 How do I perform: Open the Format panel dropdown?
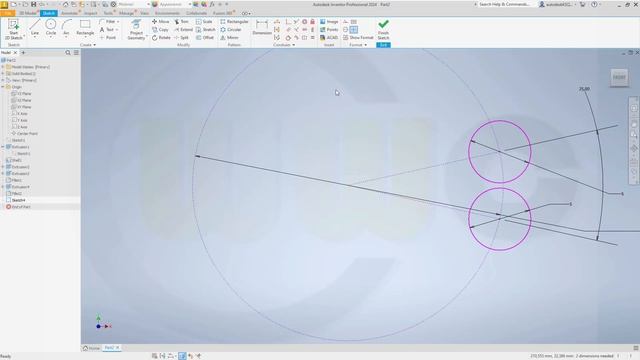coord(358,45)
